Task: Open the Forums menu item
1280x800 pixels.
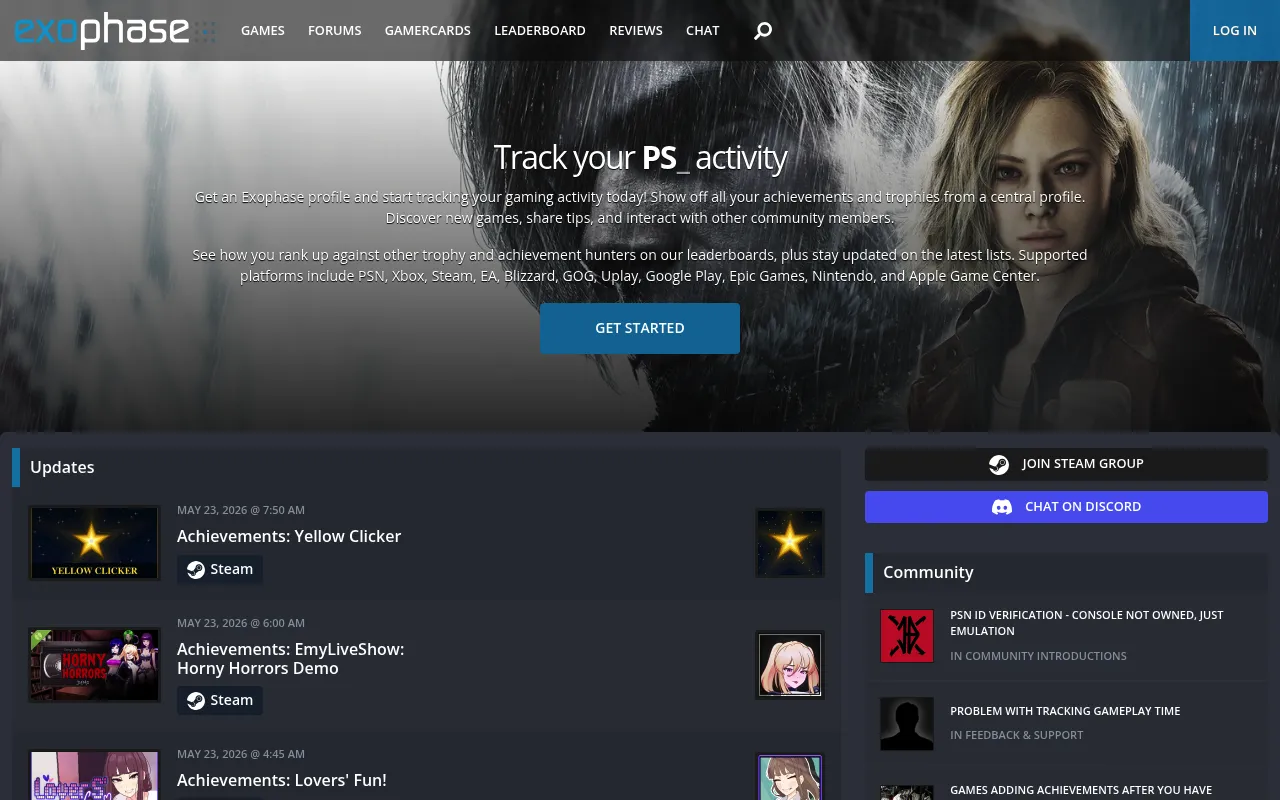Action: coord(335,30)
